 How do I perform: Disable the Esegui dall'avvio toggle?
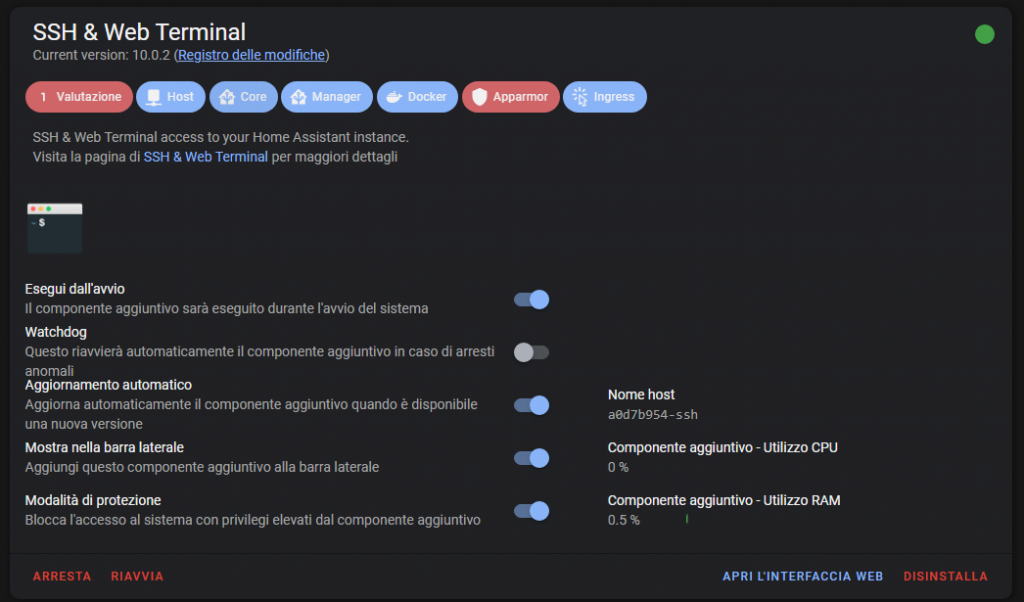click(531, 300)
